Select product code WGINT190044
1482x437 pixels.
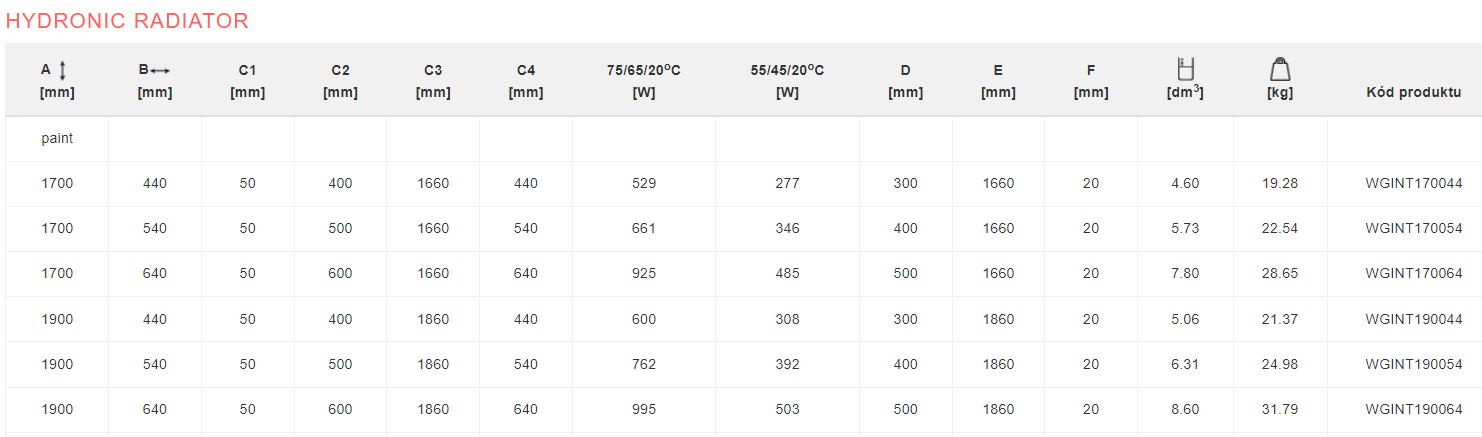click(x=1414, y=319)
